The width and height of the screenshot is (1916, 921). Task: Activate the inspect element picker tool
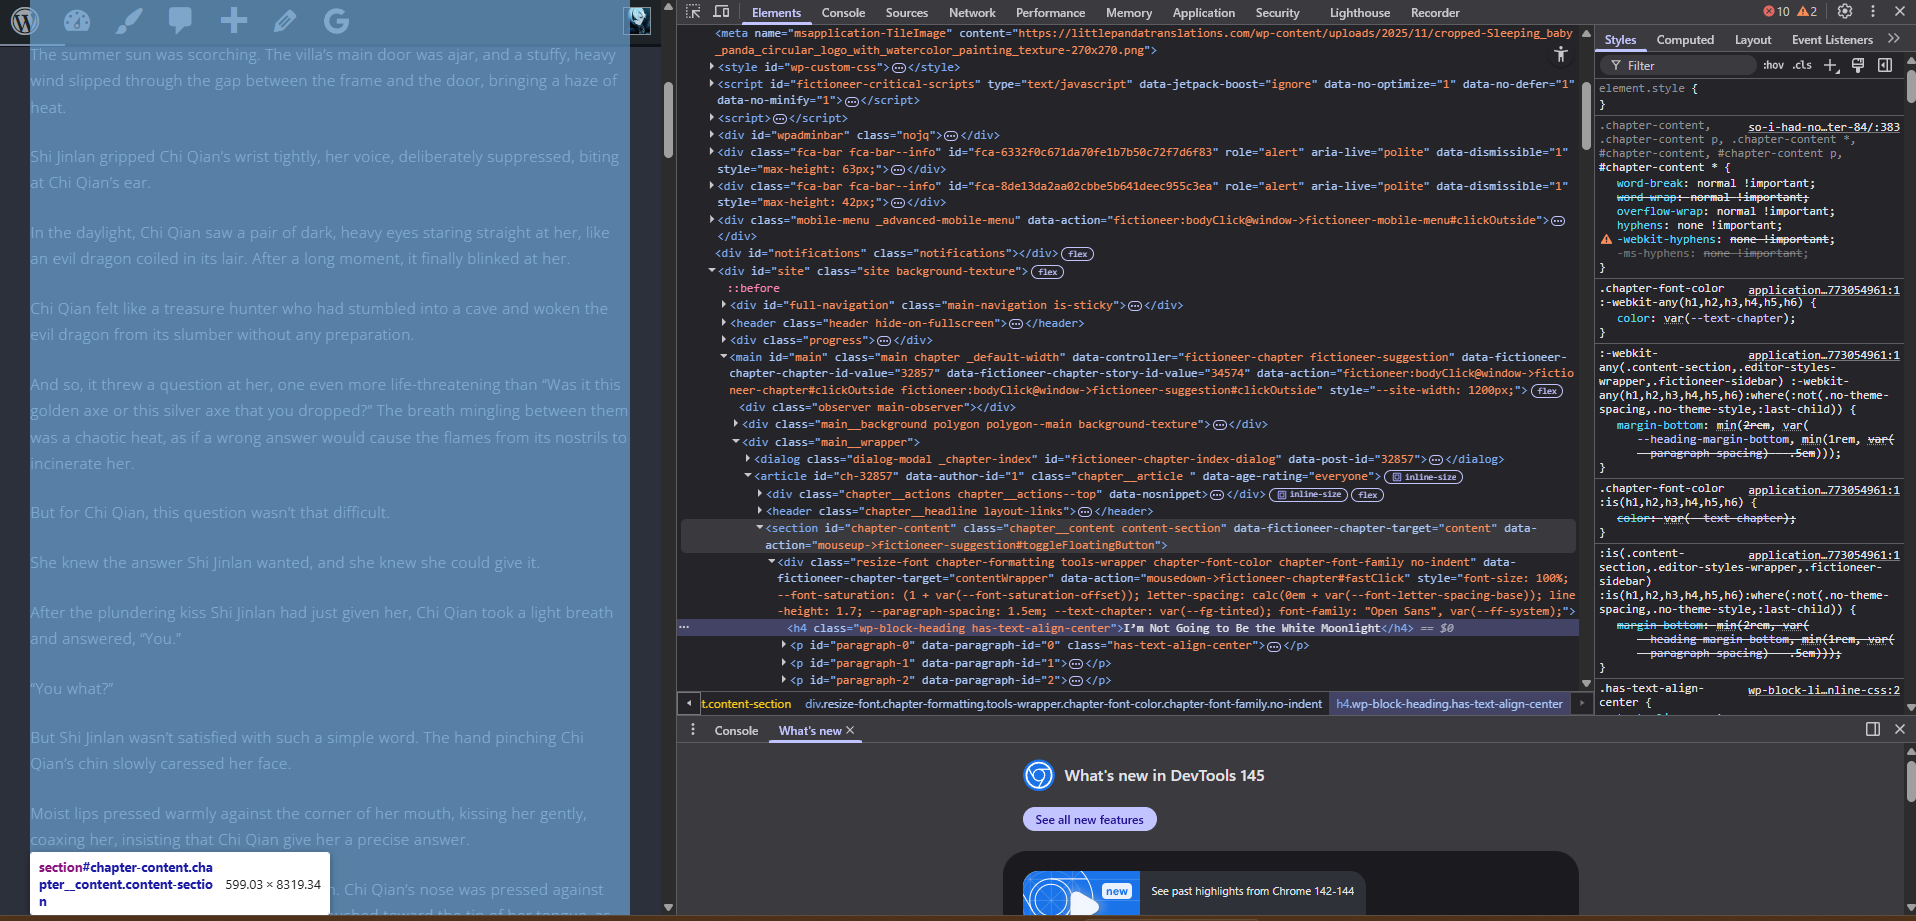point(693,12)
